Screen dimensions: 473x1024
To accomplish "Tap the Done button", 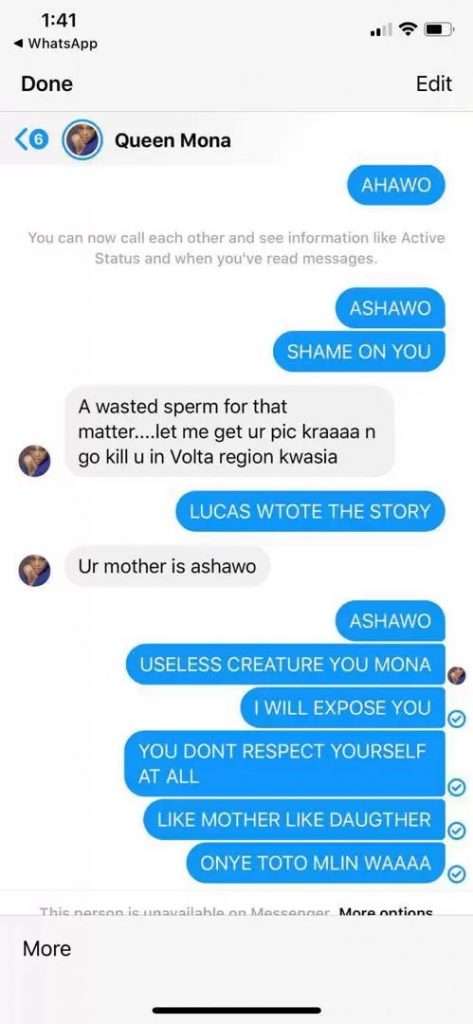I will pos(47,84).
